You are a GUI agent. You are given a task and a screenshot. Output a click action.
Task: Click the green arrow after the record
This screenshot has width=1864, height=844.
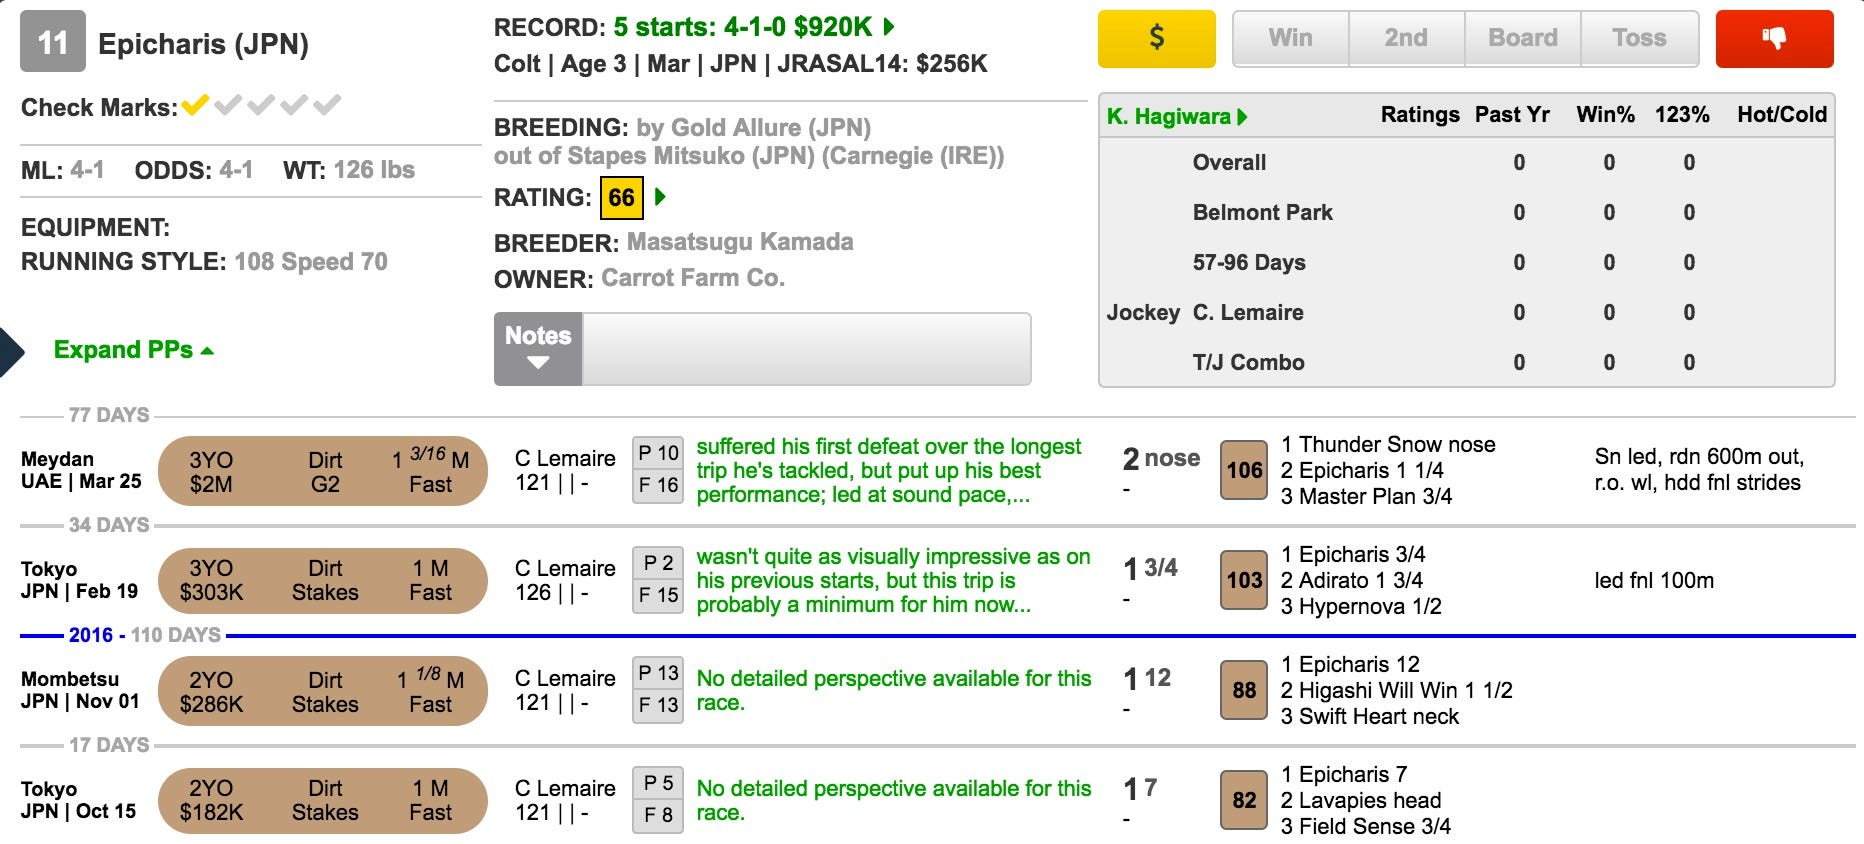coord(889,27)
